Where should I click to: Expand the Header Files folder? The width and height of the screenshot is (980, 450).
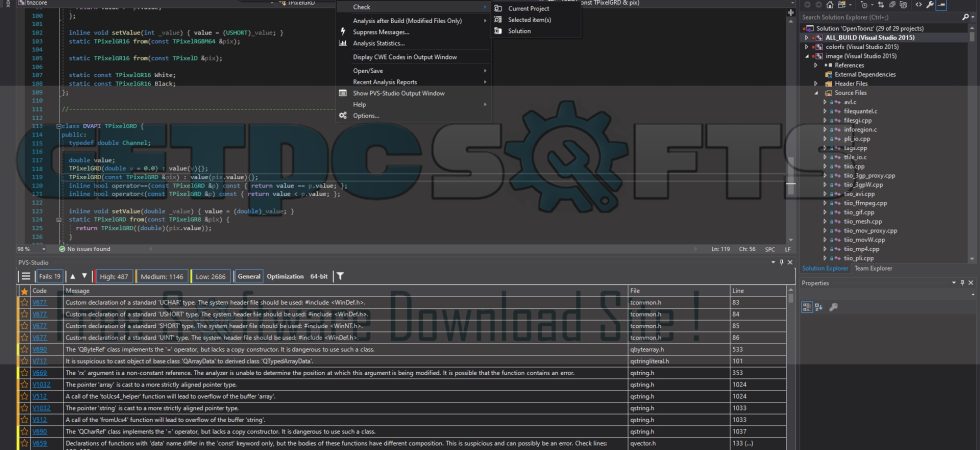pos(816,84)
